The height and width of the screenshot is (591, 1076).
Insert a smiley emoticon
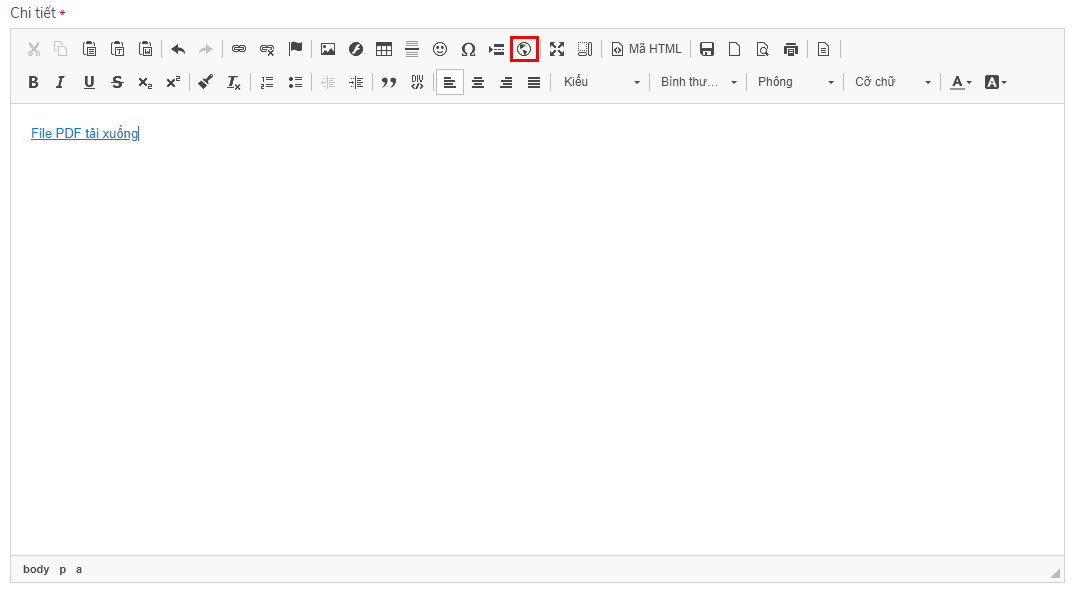(440, 49)
